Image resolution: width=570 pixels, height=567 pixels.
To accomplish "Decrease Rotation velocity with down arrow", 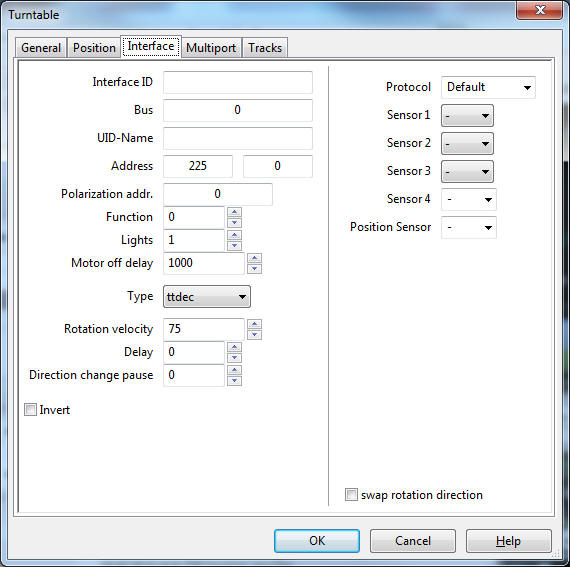I will point(254,335).
